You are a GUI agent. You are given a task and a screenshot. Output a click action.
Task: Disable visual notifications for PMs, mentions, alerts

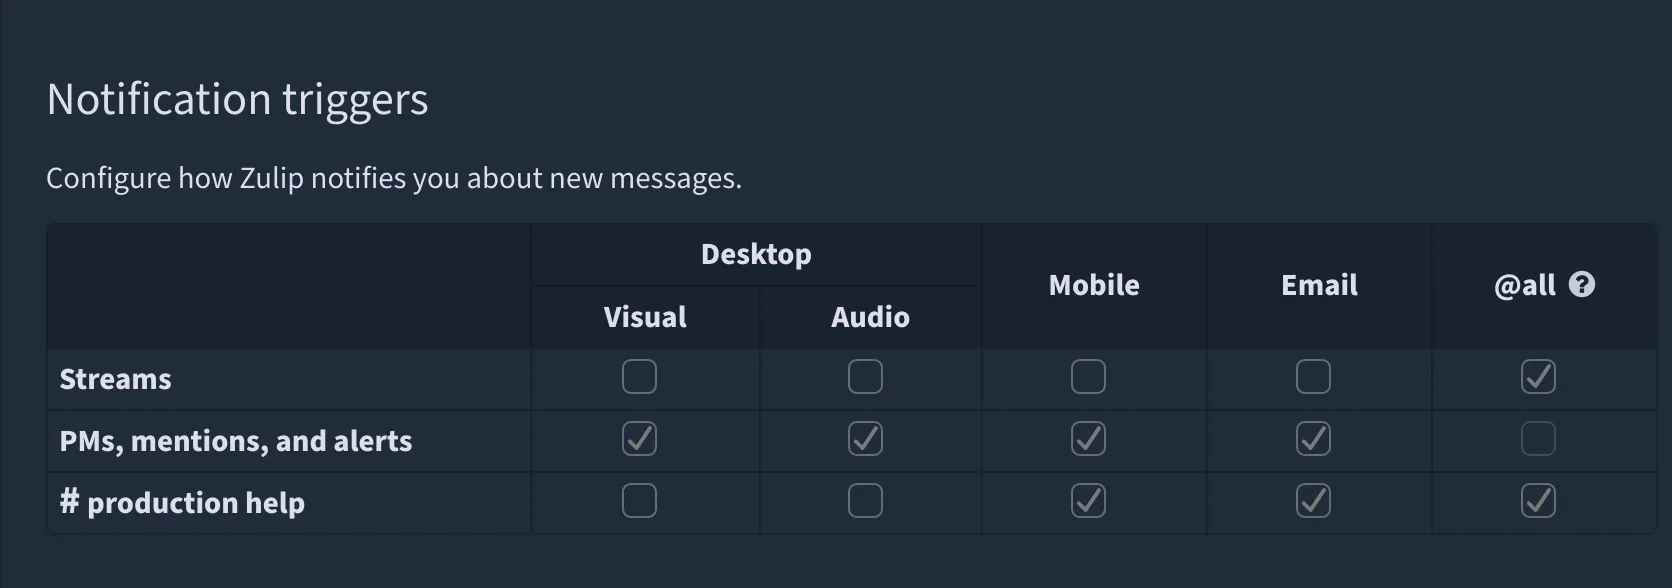(639, 439)
